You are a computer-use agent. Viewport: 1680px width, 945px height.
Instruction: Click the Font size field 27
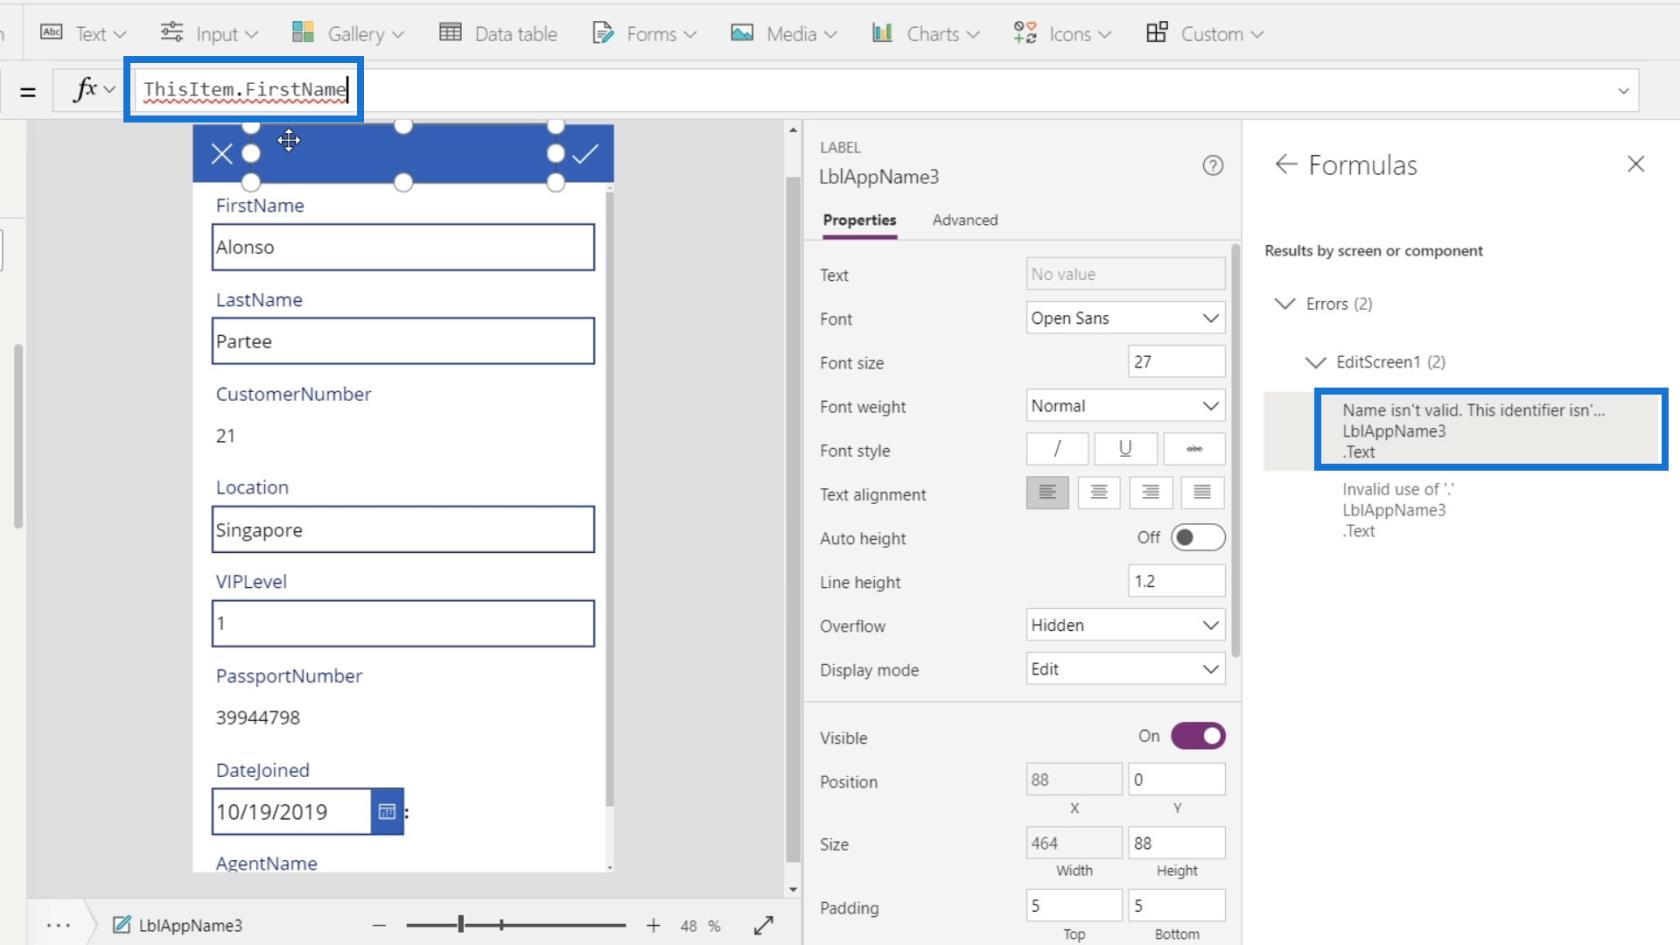pyautogui.click(x=1176, y=362)
